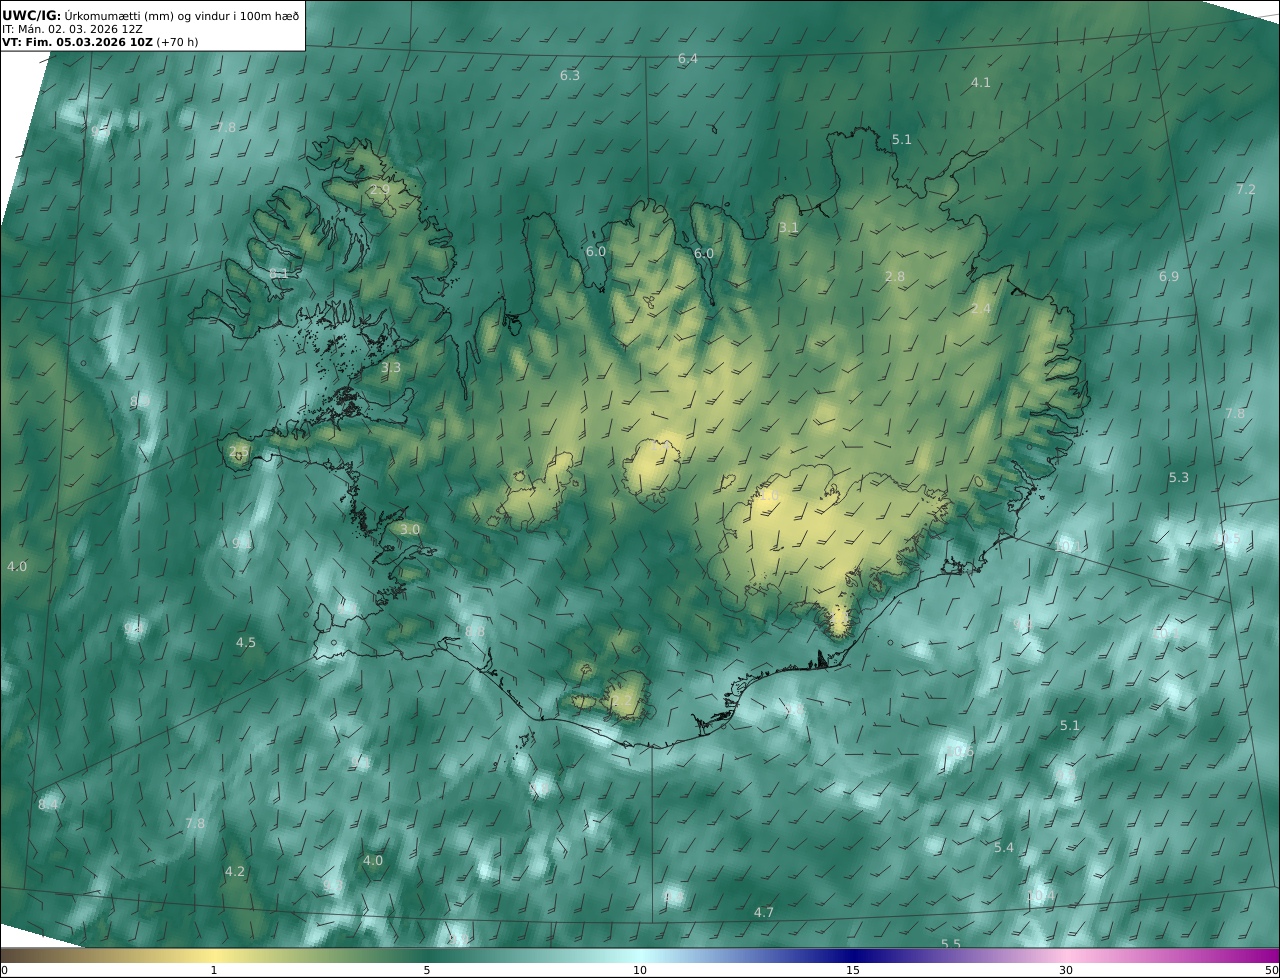Click the 3.0 value label
1280x978 pixels.
[410, 529]
